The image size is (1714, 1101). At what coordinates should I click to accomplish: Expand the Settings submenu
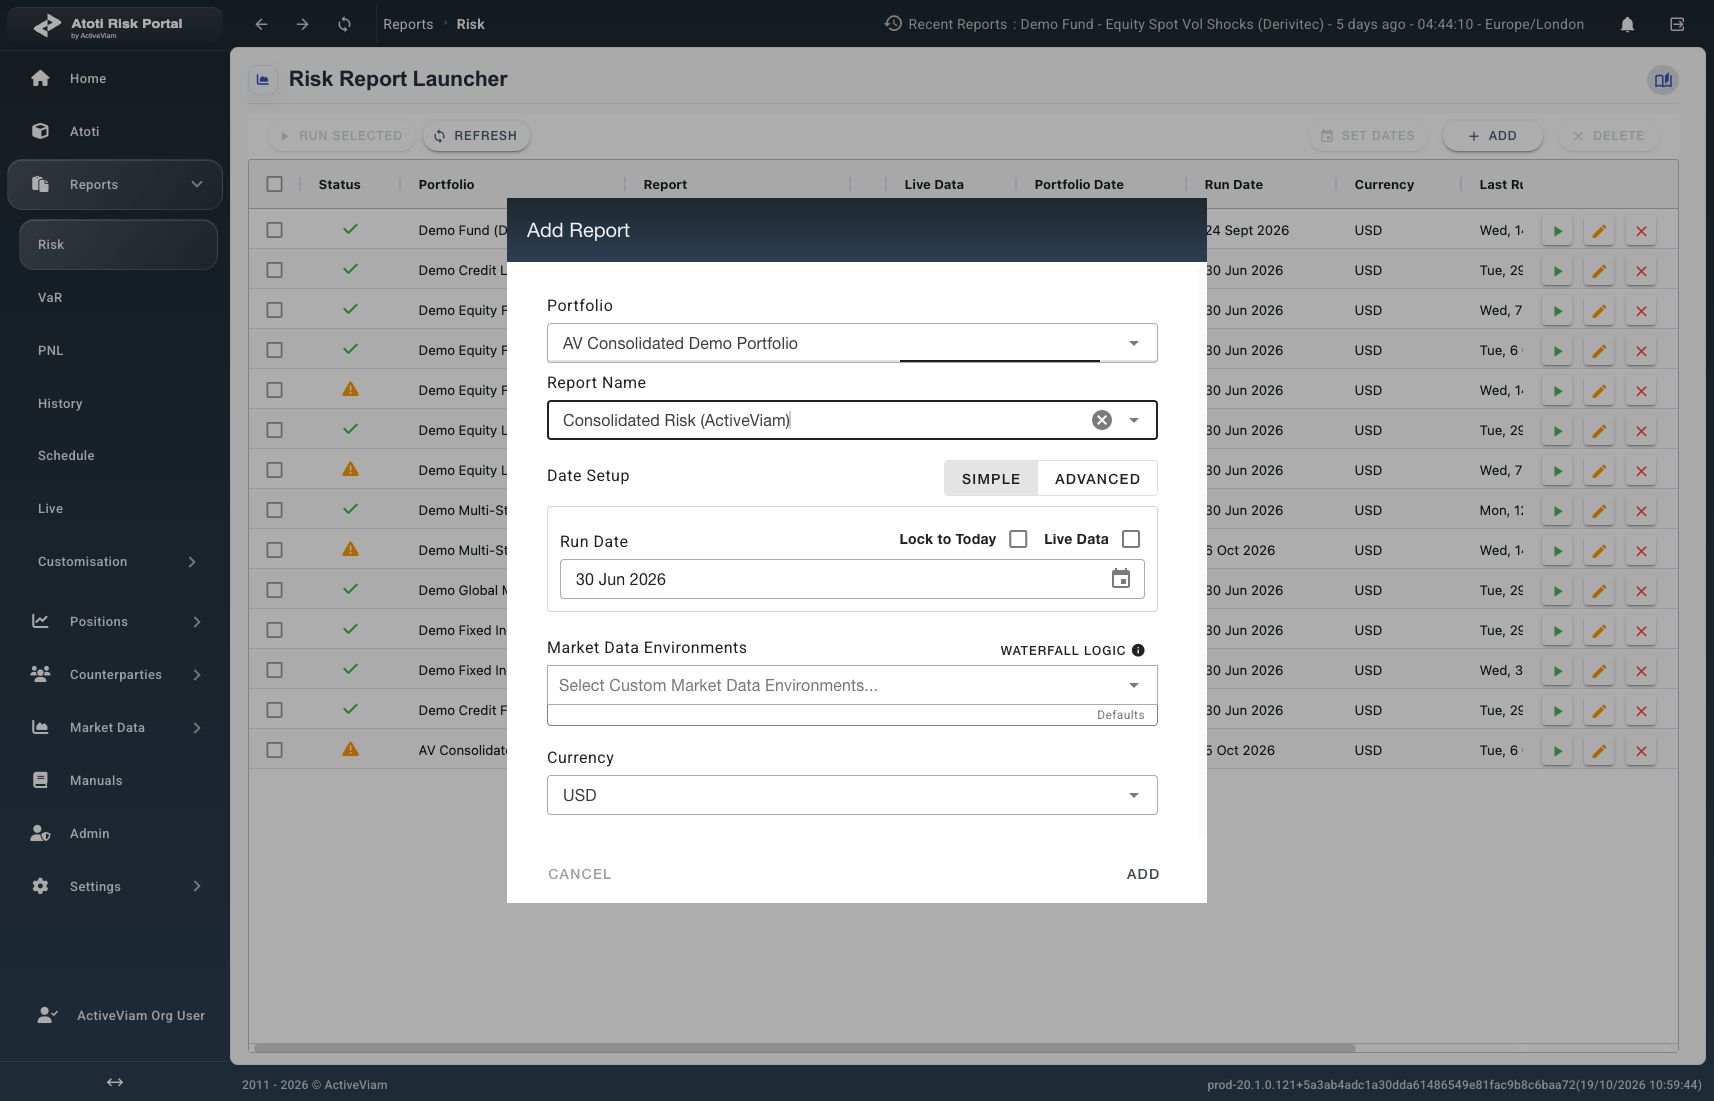coord(197,886)
